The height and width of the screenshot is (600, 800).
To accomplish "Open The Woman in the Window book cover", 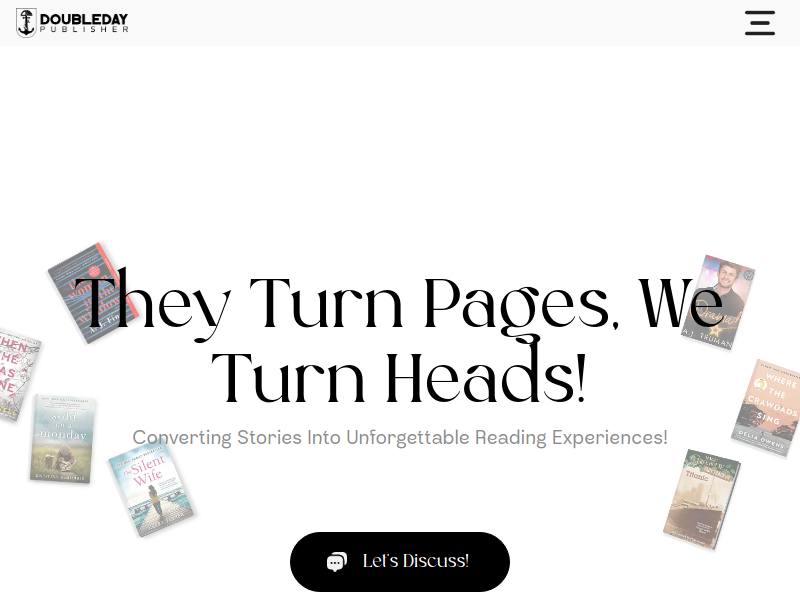I will (93, 293).
